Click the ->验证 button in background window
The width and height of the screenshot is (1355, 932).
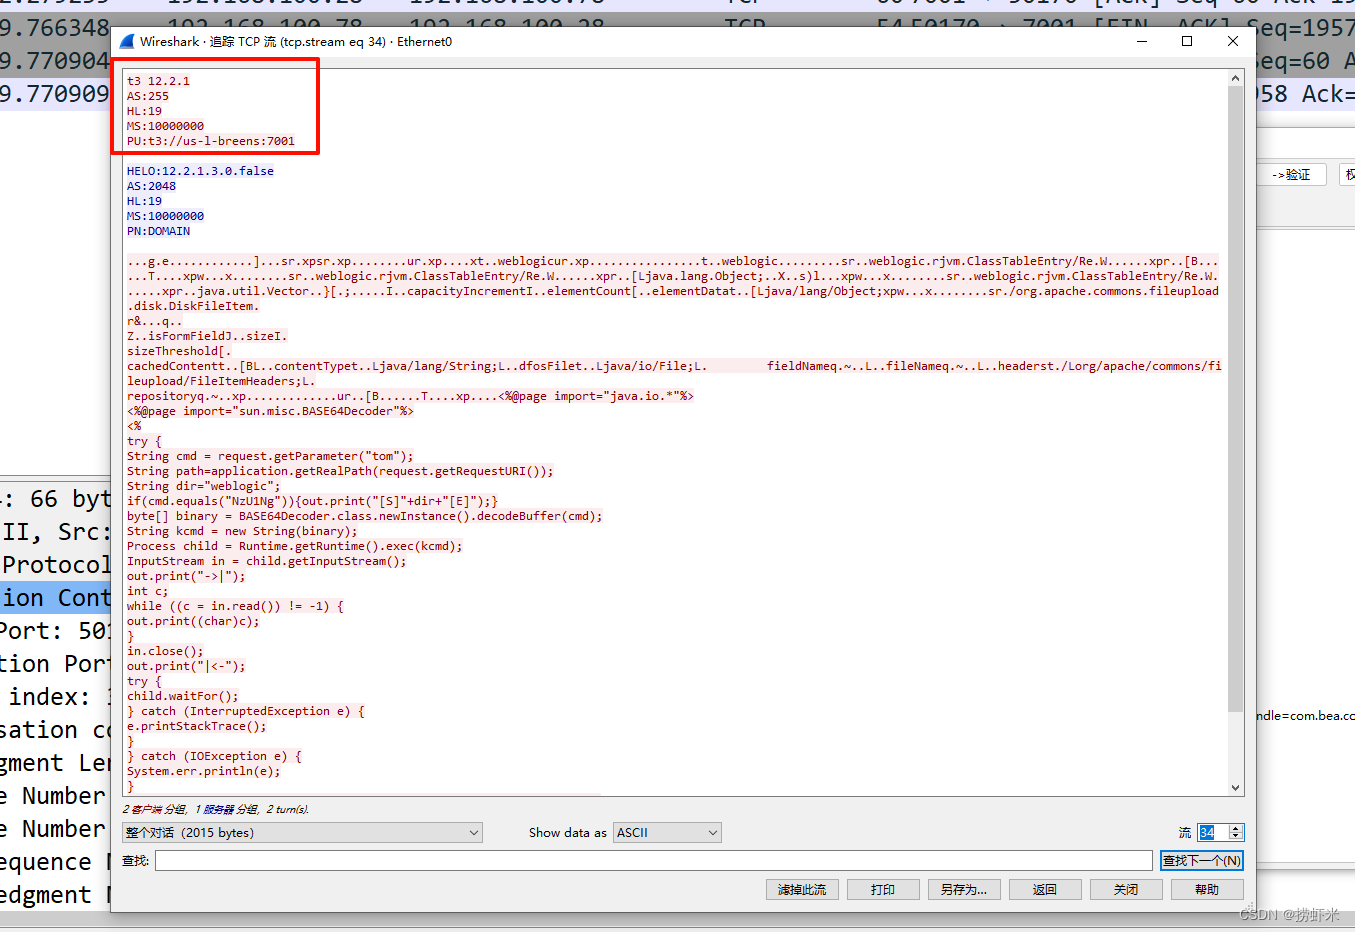coord(1291,175)
